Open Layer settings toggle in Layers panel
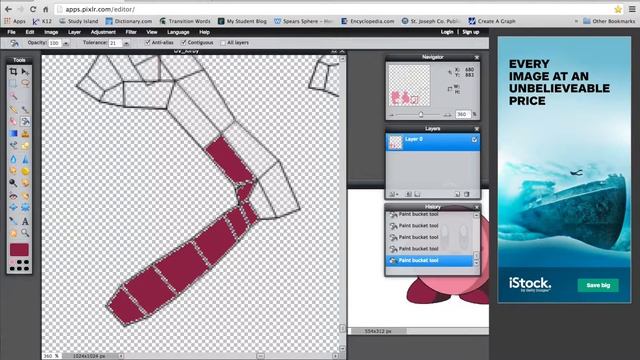 (393, 194)
